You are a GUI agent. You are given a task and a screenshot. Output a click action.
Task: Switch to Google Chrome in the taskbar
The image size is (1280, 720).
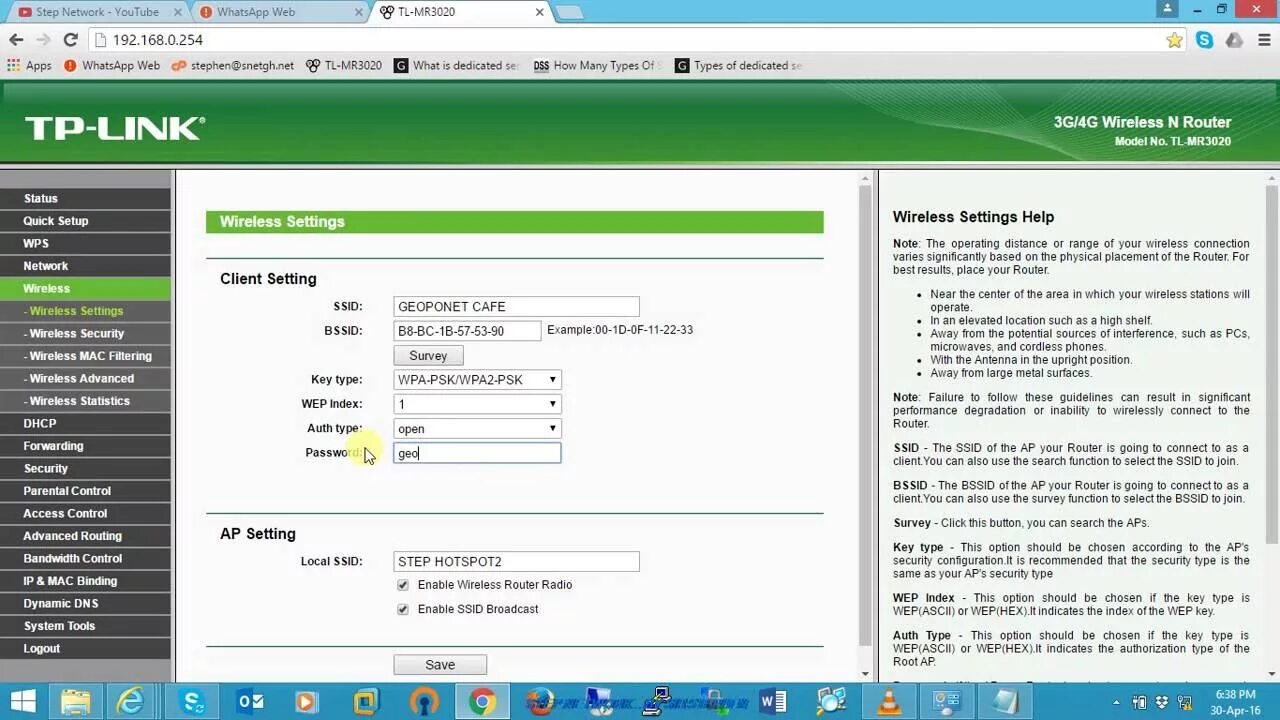click(x=481, y=701)
